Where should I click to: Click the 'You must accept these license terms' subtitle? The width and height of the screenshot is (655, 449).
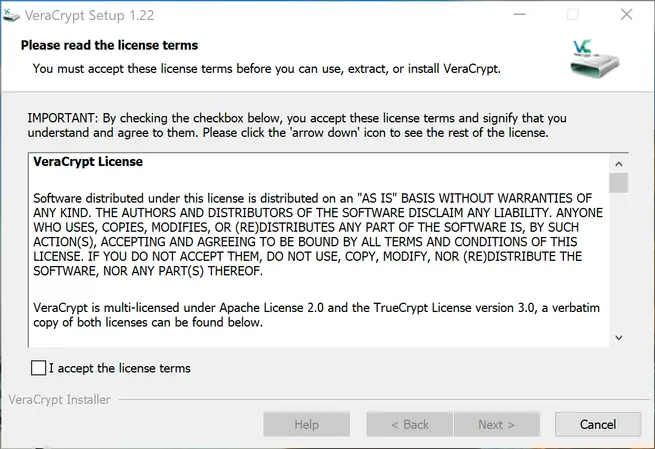tap(267, 68)
